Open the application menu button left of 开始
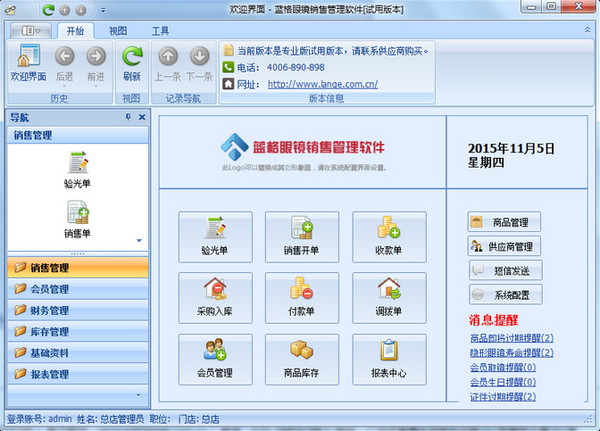600x431 pixels. coord(31,31)
